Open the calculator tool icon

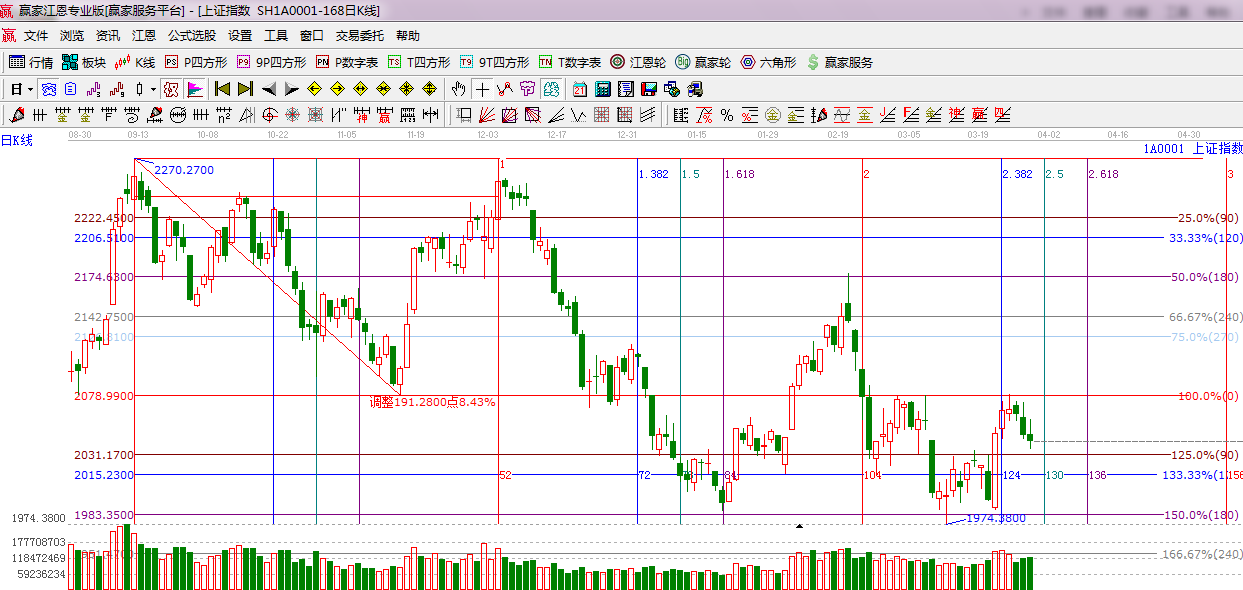coord(603,89)
